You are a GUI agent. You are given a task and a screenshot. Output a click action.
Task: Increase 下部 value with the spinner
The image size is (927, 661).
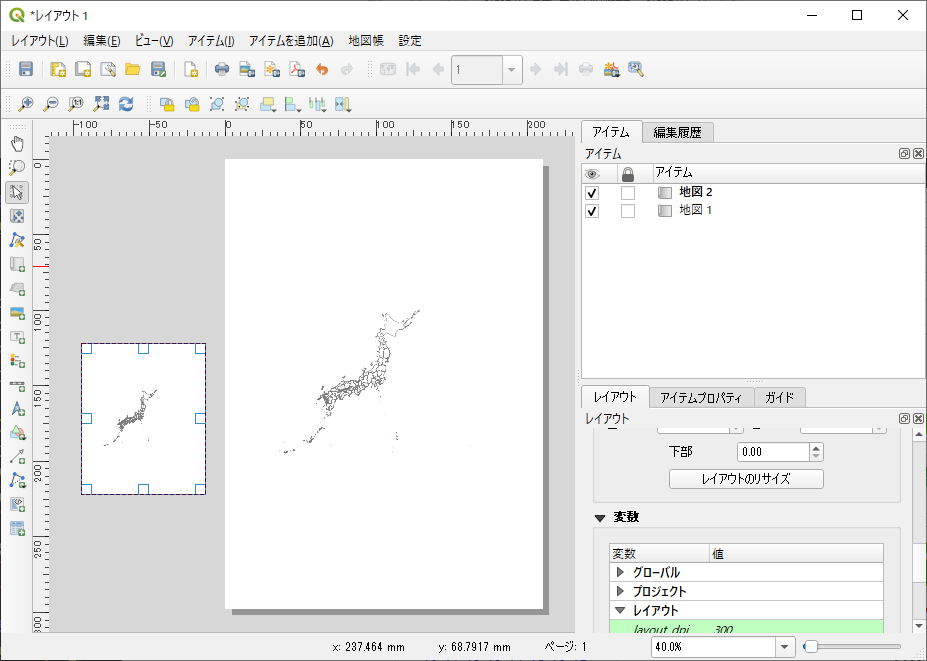point(816,447)
